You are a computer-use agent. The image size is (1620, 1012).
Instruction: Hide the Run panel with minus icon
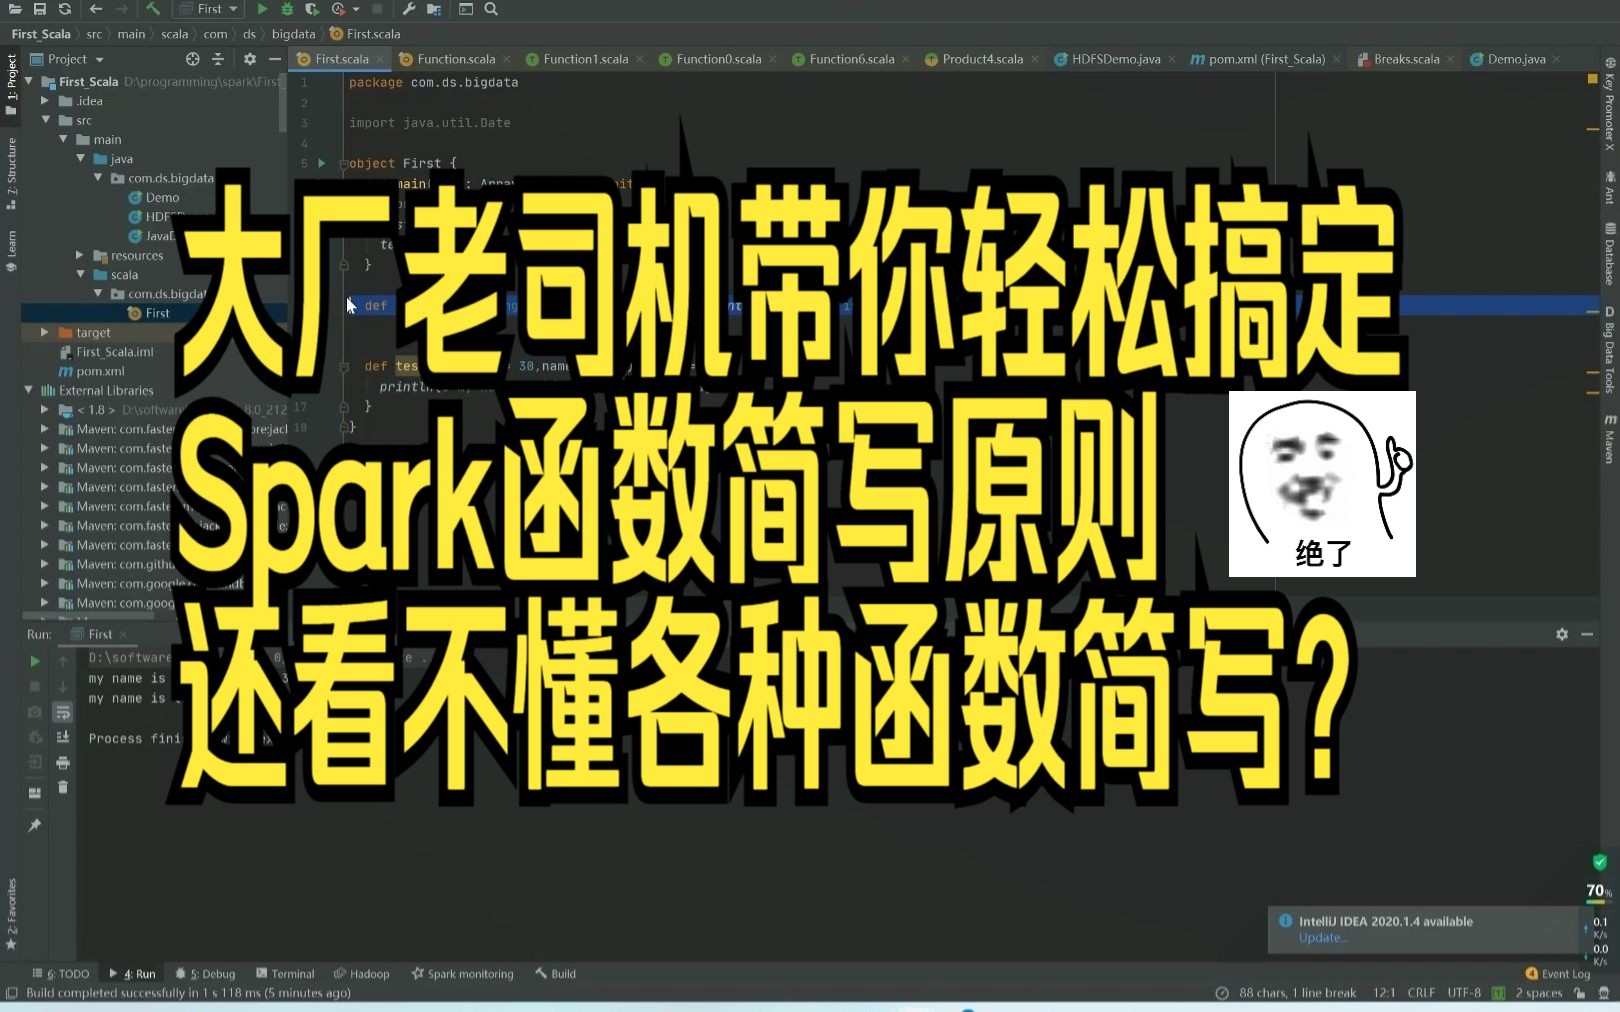1587,634
